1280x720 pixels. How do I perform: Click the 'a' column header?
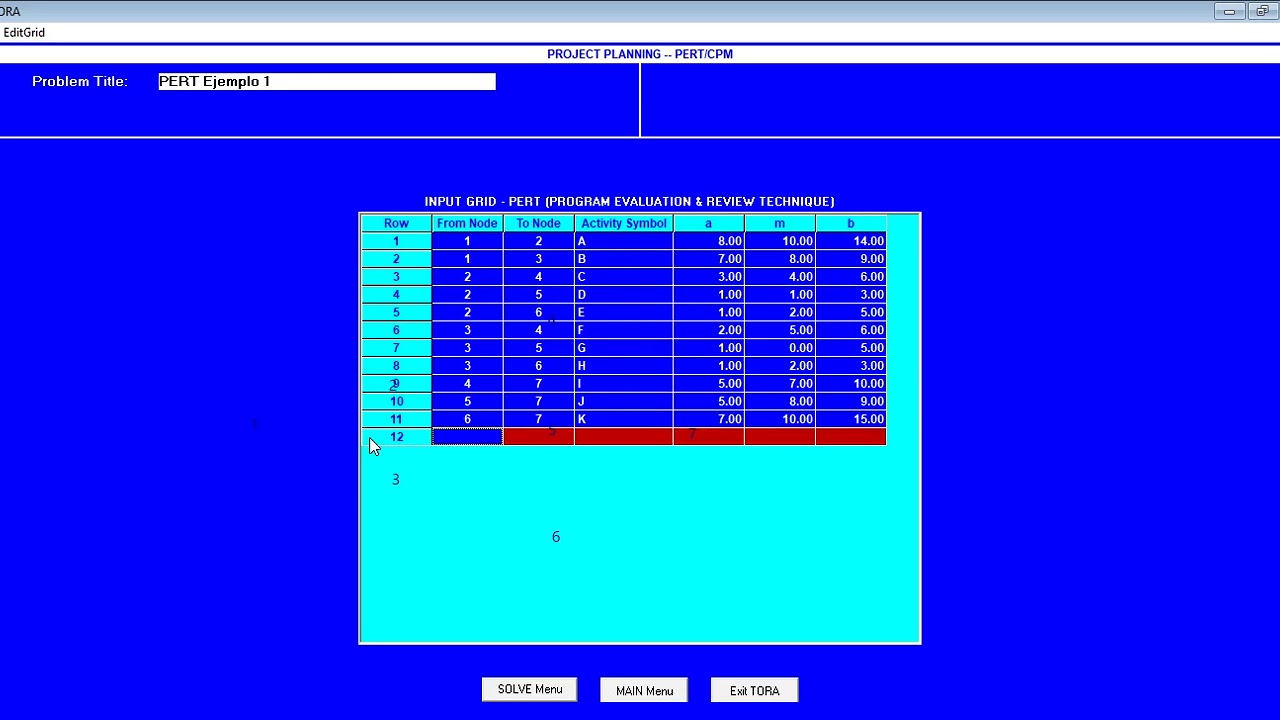[x=708, y=223]
